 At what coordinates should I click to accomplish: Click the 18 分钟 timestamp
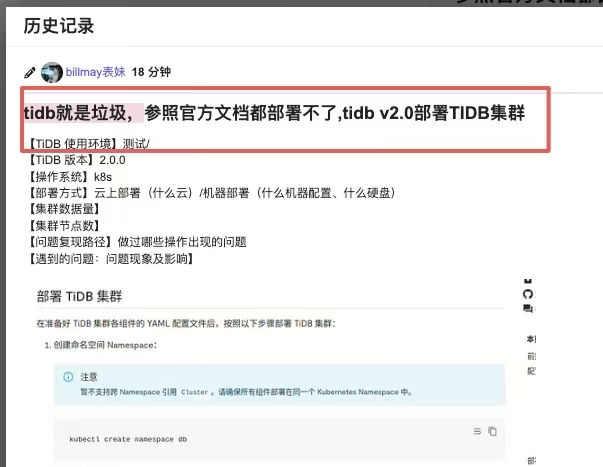152,72
